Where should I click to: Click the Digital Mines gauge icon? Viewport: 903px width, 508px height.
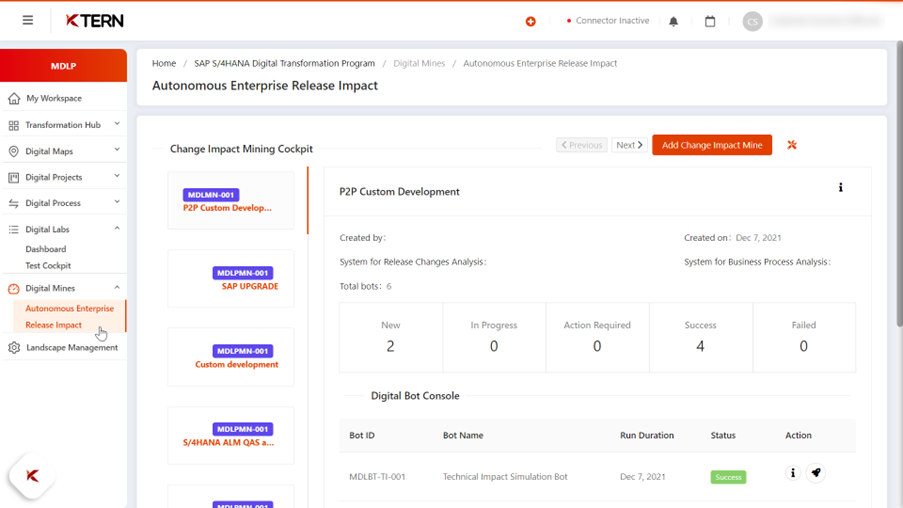coord(14,289)
